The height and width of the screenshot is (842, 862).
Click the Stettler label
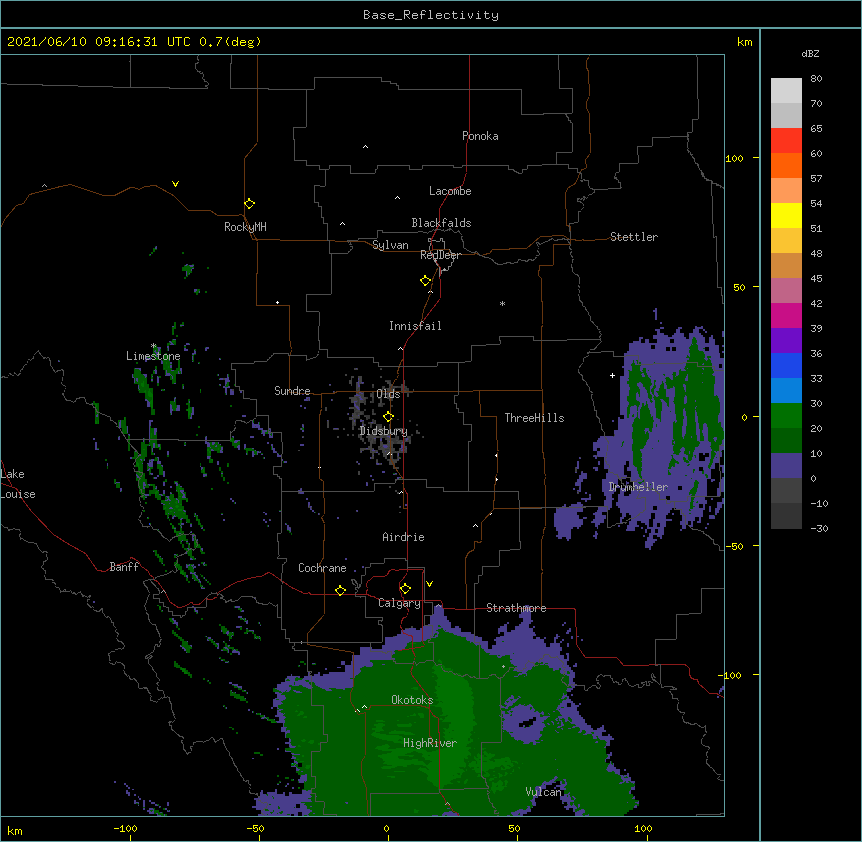coord(633,237)
